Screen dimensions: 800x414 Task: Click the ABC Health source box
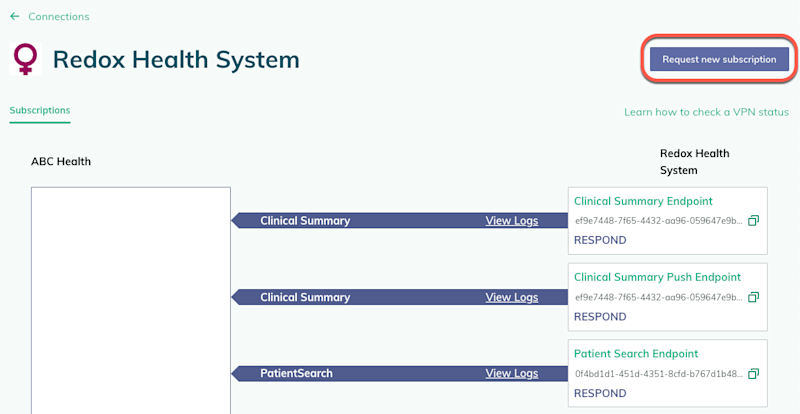coord(131,300)
